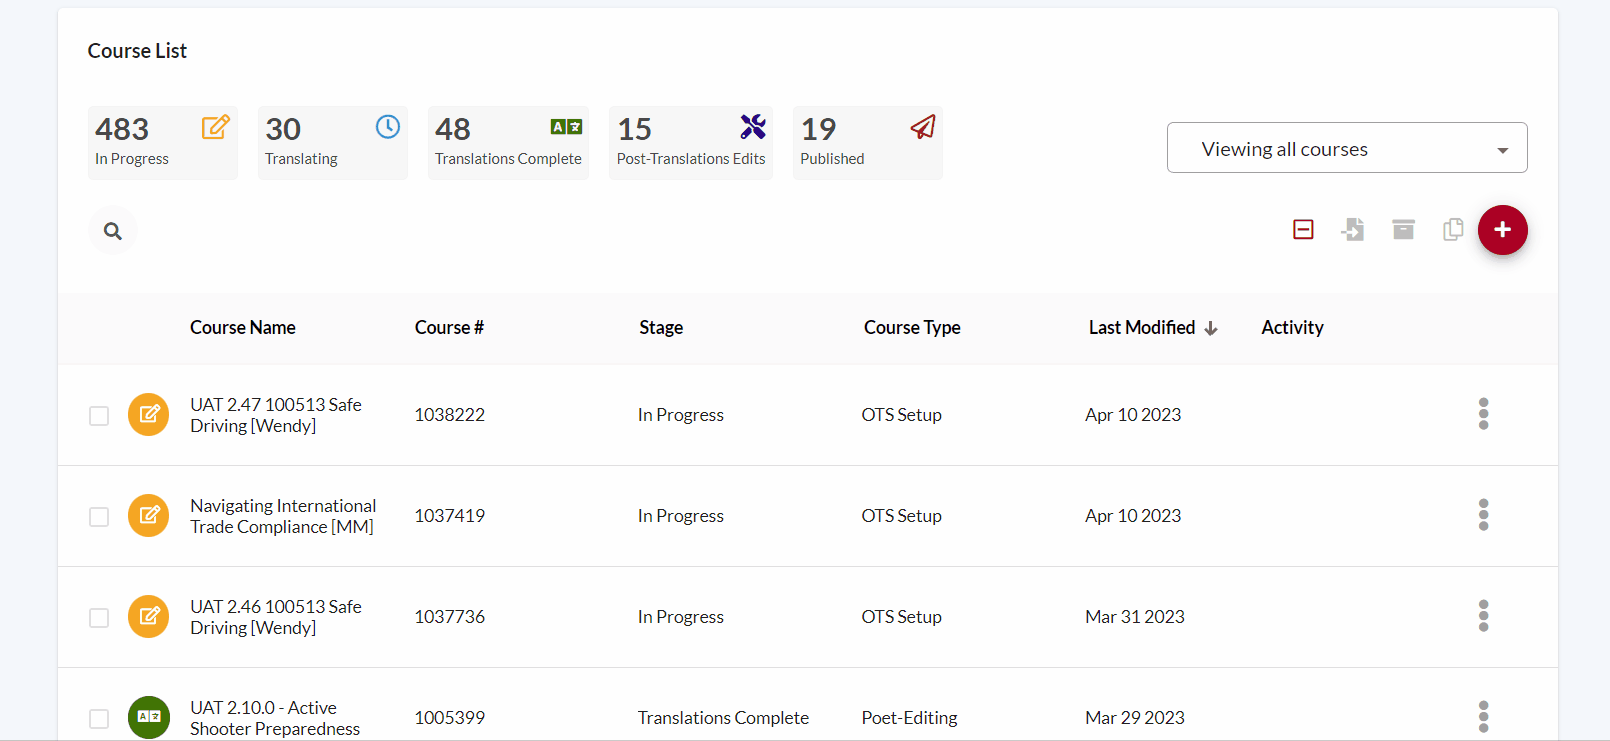Click orange edit icon for UAT 2.46 course
The image size is (1610, 741).
pyautogui.click(x=149, y=616)
